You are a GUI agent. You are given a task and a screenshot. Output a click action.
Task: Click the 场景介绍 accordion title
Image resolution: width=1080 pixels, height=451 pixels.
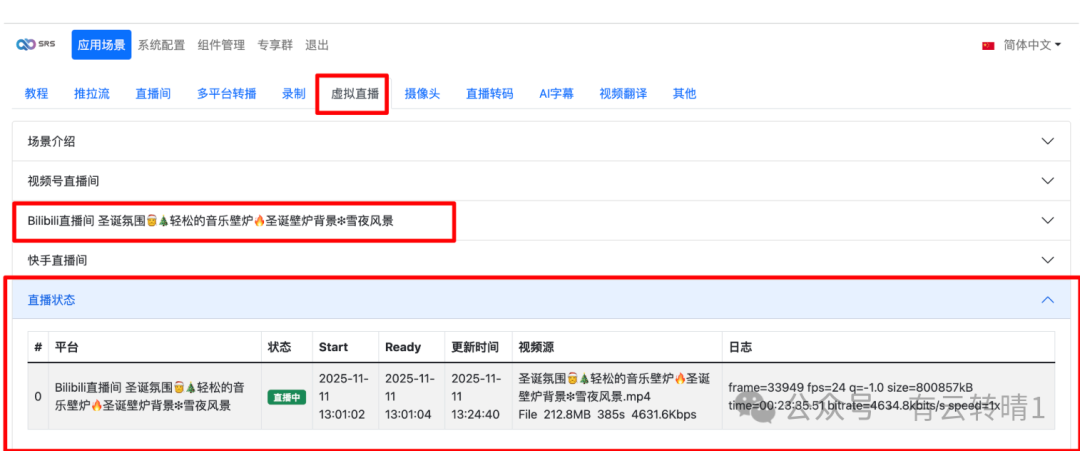(51, 141)
